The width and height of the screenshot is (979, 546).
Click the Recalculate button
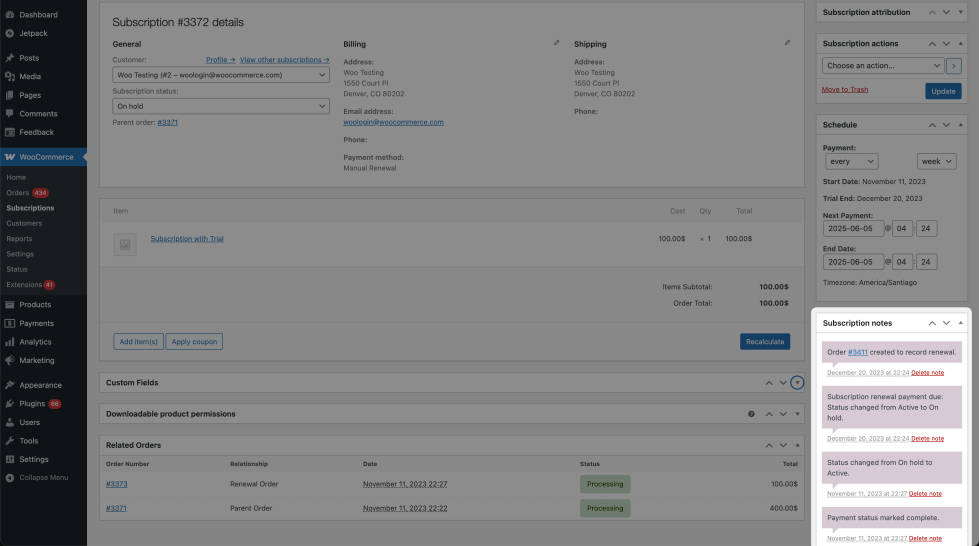pos(765,342)
